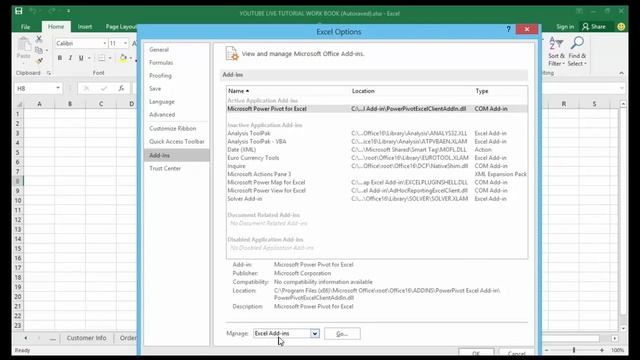The image size is (640, 360).
Task: Click Sign in at the top right
Action: click(565, 27)
